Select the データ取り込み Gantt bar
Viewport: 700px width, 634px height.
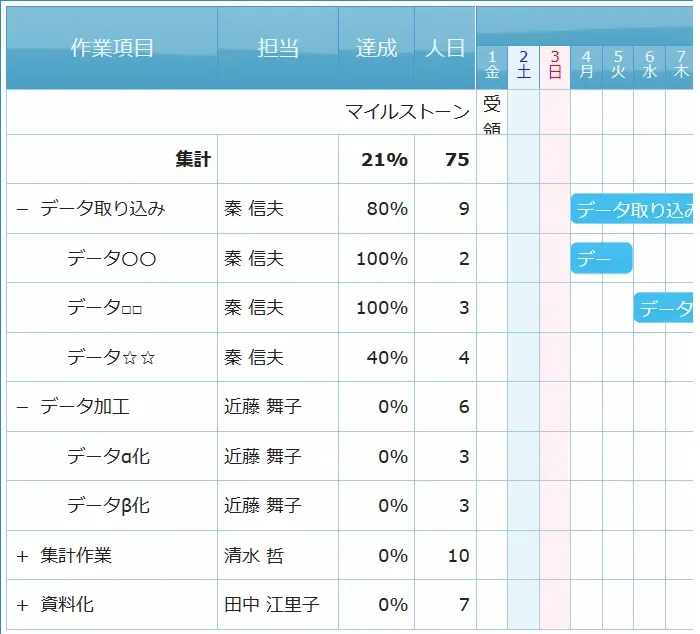tap(633, 209)
